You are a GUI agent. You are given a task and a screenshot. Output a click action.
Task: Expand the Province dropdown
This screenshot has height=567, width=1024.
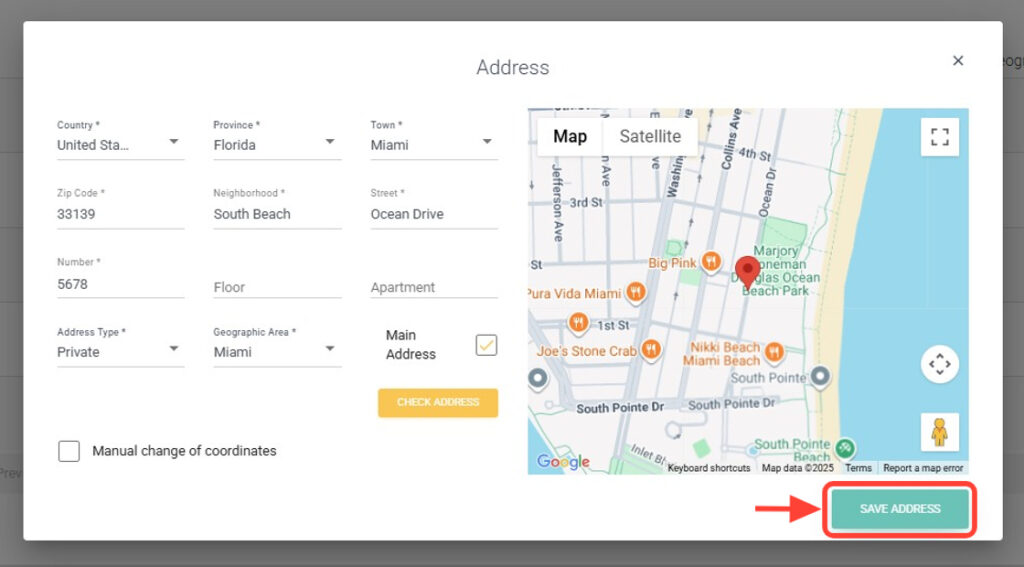[277, 144]
